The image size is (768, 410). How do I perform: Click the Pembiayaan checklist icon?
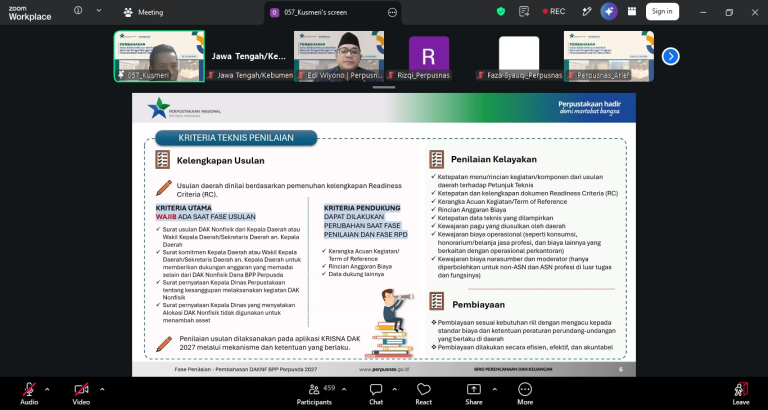pos(436,301)
